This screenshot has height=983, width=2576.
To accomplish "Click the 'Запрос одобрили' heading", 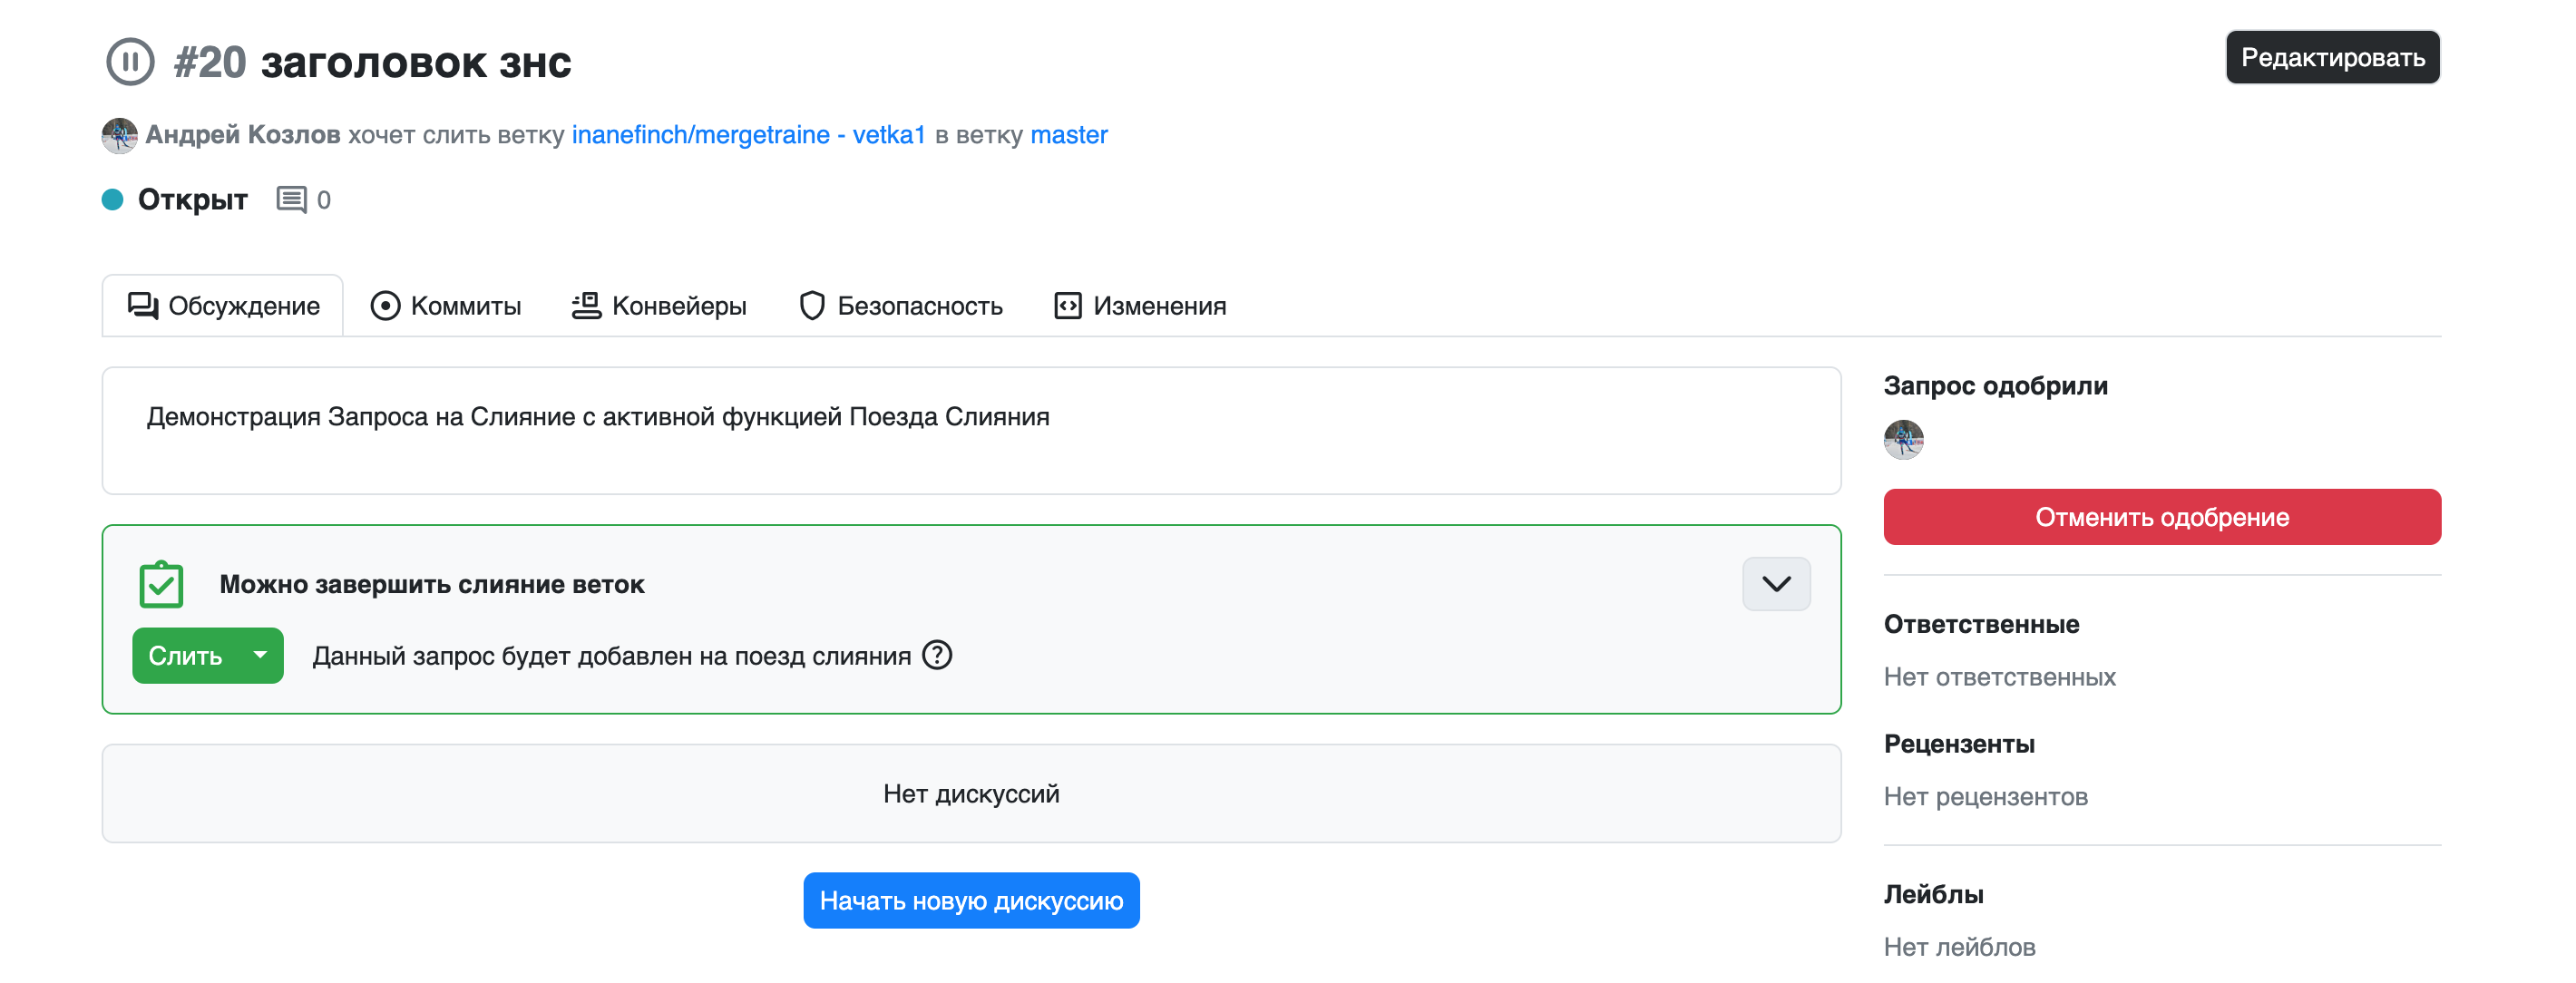I will click(1995, 386).
